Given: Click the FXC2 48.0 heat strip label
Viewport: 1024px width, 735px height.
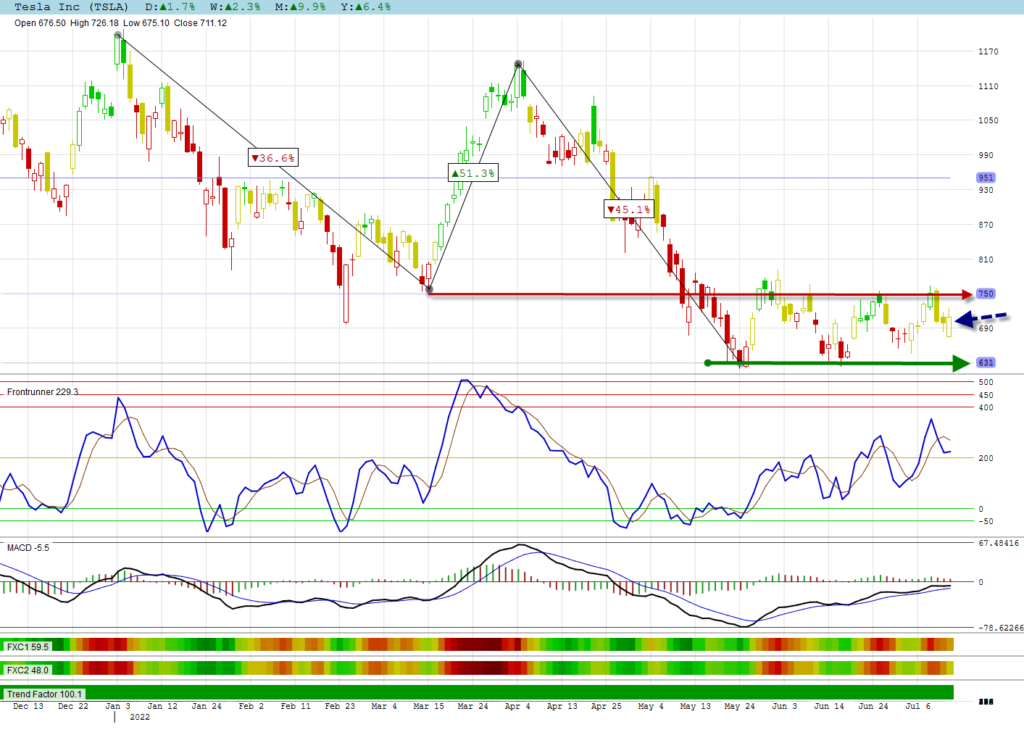Looking at the screenshot, I should pos(28,670).
